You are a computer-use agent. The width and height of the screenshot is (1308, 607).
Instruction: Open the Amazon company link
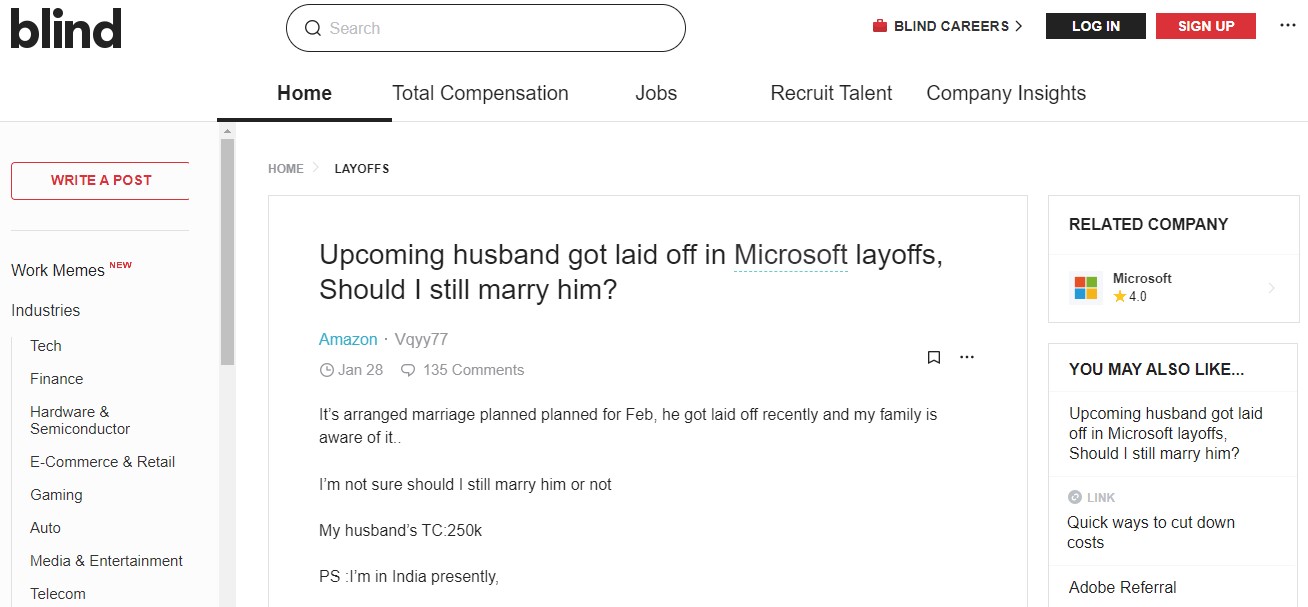pyautogui.click(x=348, y=339)
